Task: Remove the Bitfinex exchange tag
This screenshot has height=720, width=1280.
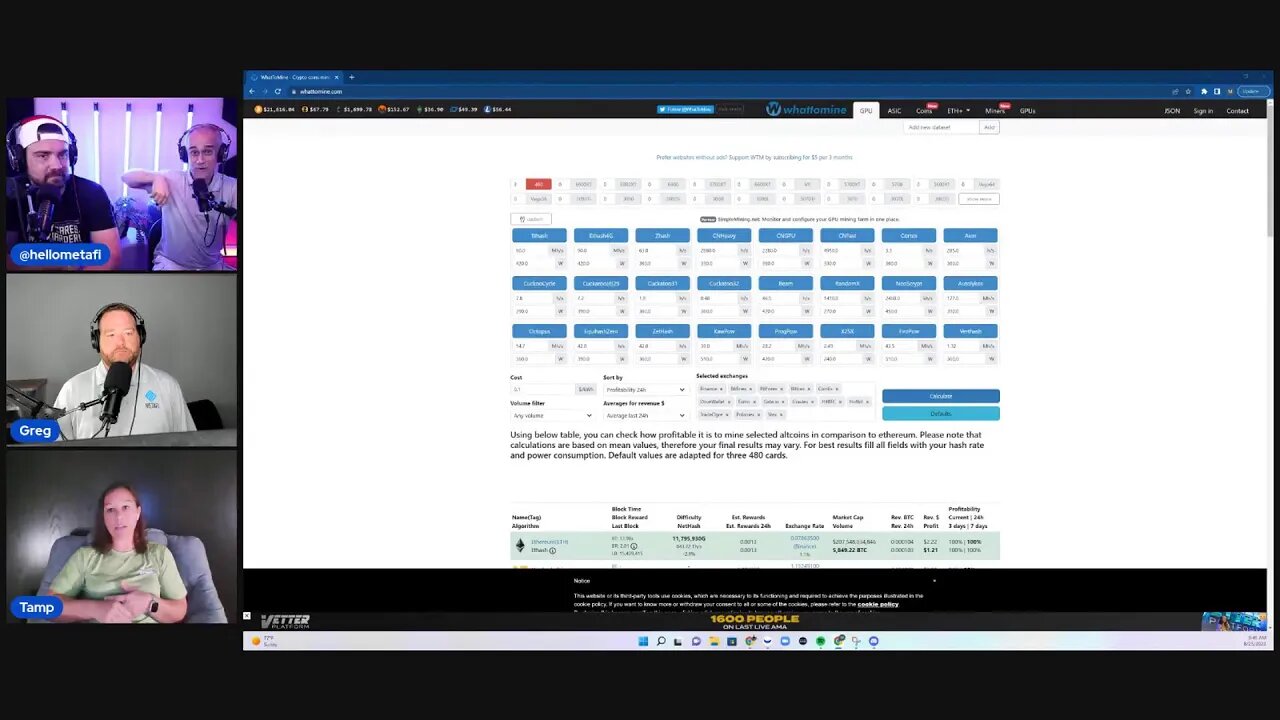Action: click(750, 388)
